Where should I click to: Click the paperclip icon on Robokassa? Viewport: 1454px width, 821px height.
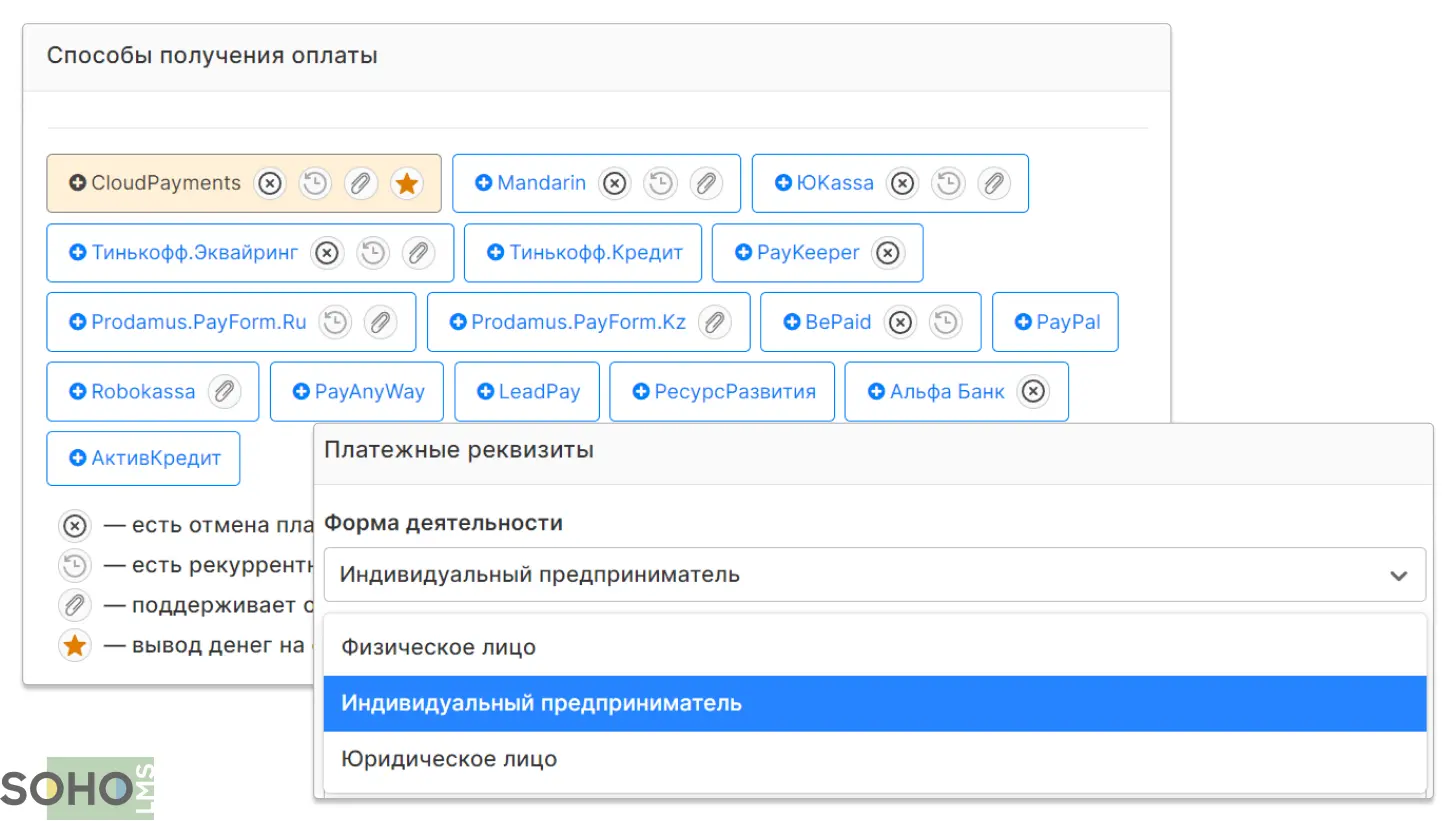(225, 392)
